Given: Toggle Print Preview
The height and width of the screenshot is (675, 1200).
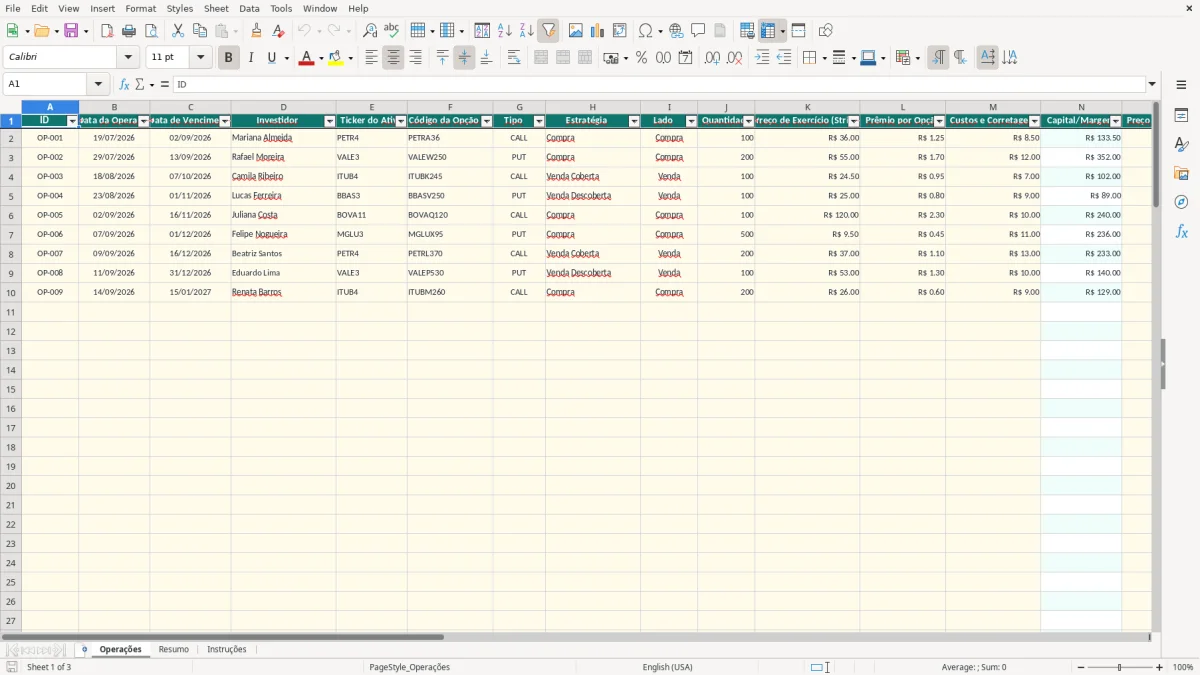Looking at the screenshot, I should pos(151,31).
